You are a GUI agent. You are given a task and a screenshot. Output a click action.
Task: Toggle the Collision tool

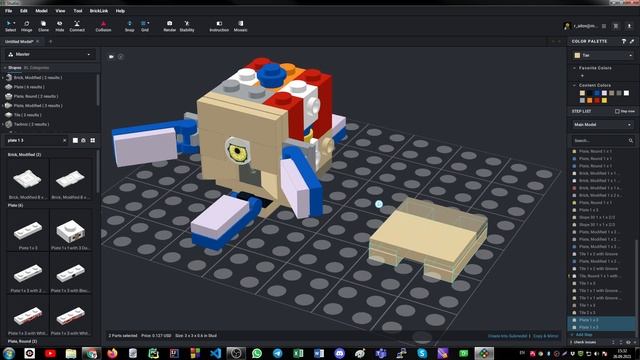[103, 26]
